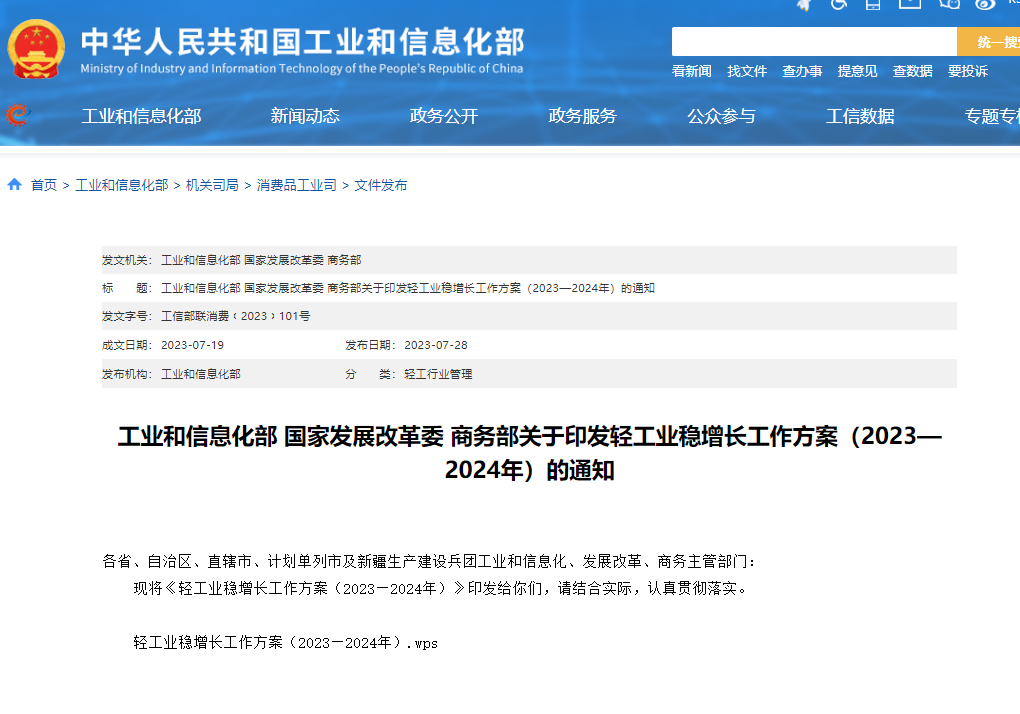Select the 政务服务 navigation item
Screen dimensions: 1020x714
coord(583,116)
